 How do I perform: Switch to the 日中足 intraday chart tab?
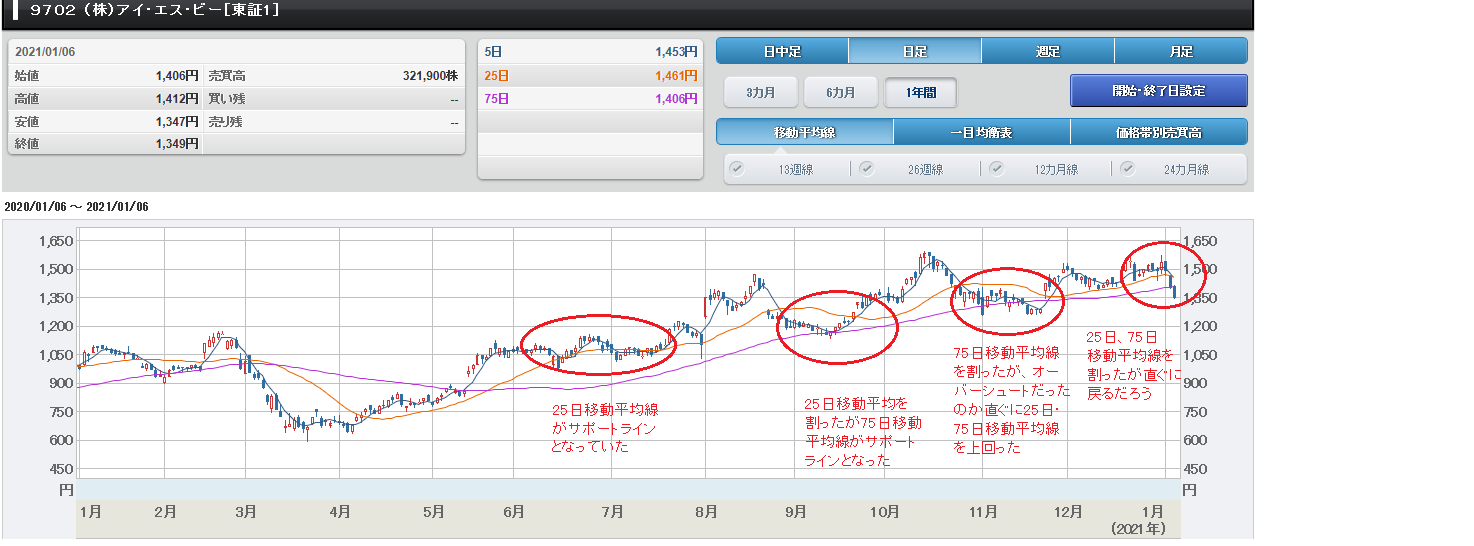[782, 51]
